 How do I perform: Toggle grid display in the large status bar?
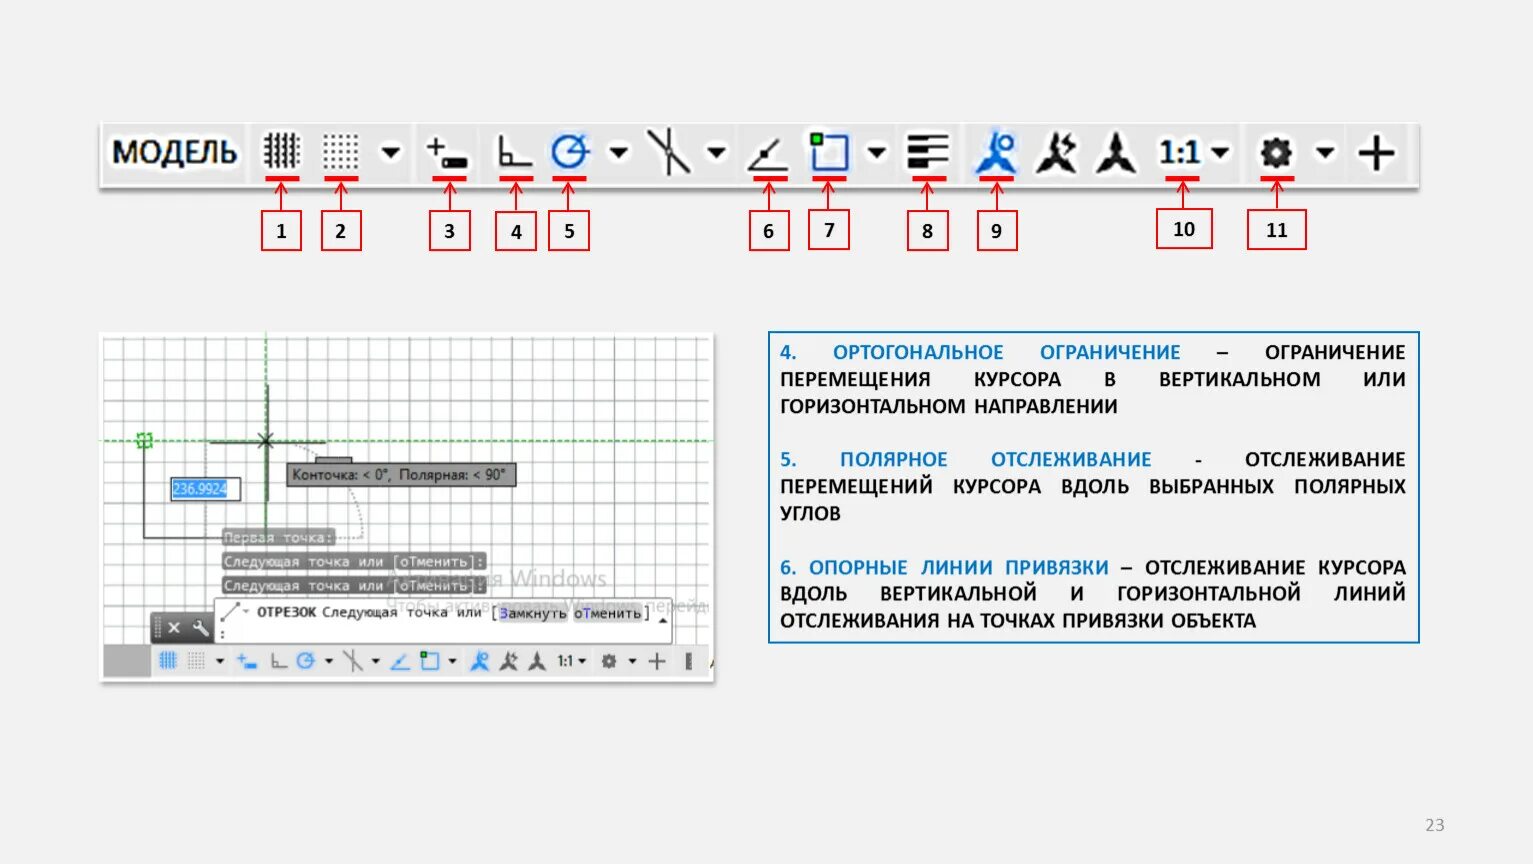tap(282, 152)
